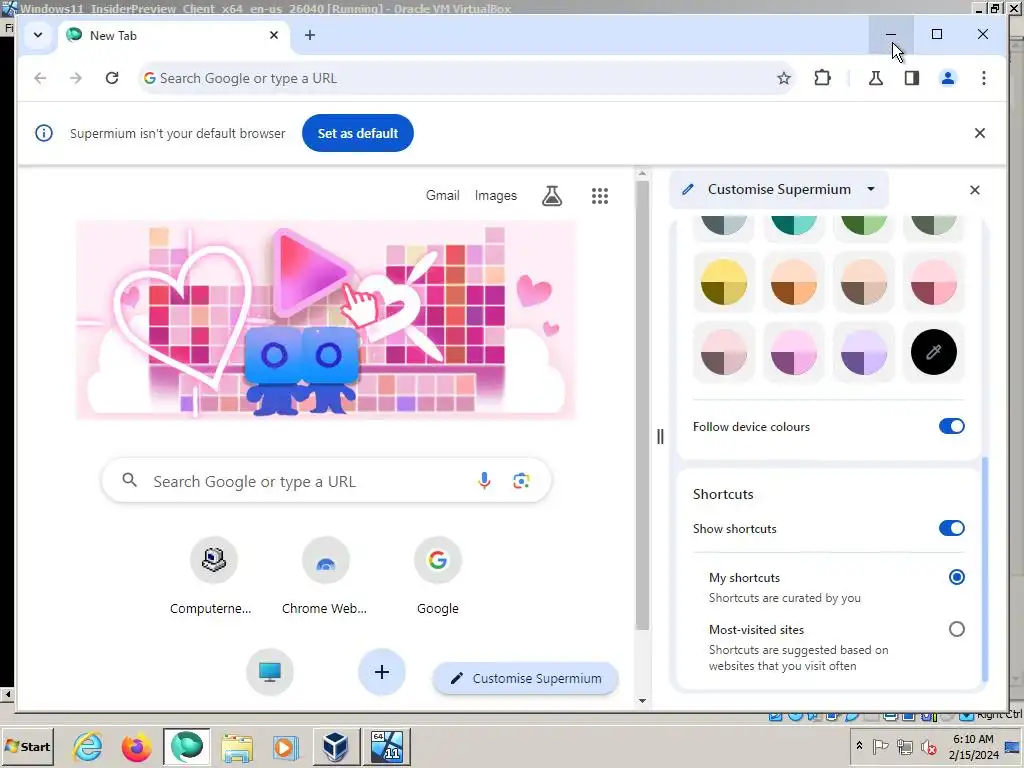1024x768 pixels.
Task: Add a new shortcut with plus tile
Action: click(382, 672)
